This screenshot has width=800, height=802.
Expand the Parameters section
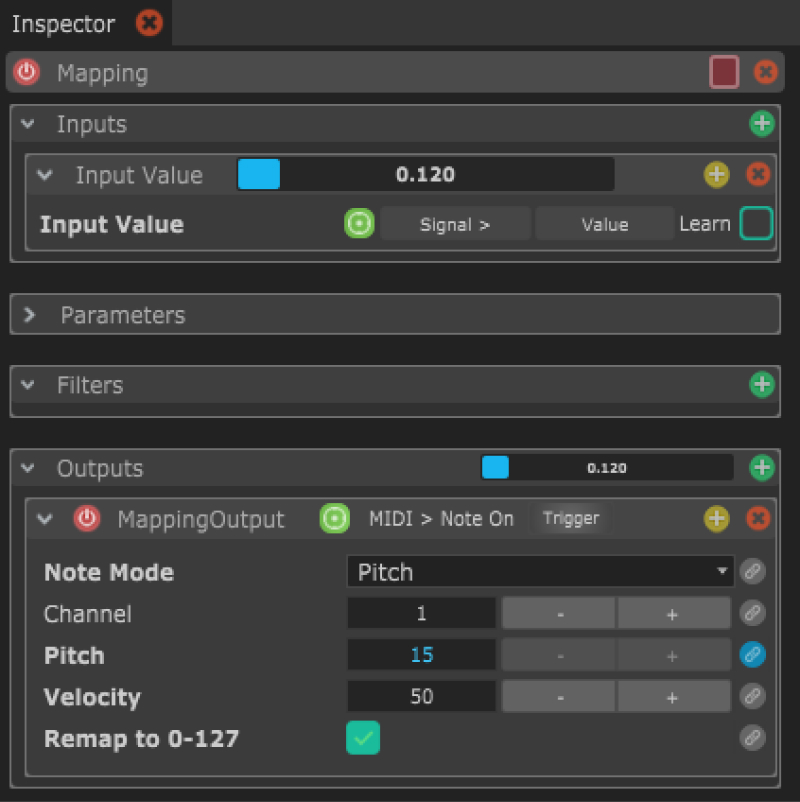pyautogui.click(x=30, y=315)
